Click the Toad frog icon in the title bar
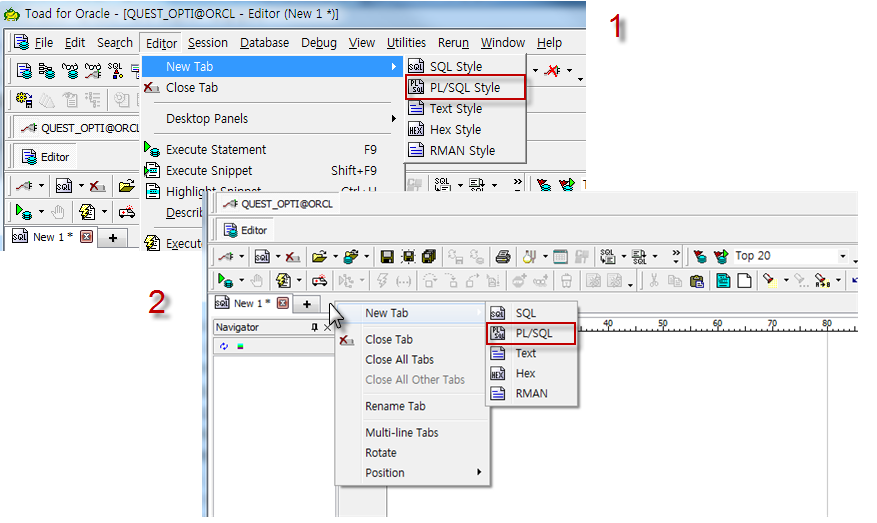The image size is (877, 523). pos(12,14)
